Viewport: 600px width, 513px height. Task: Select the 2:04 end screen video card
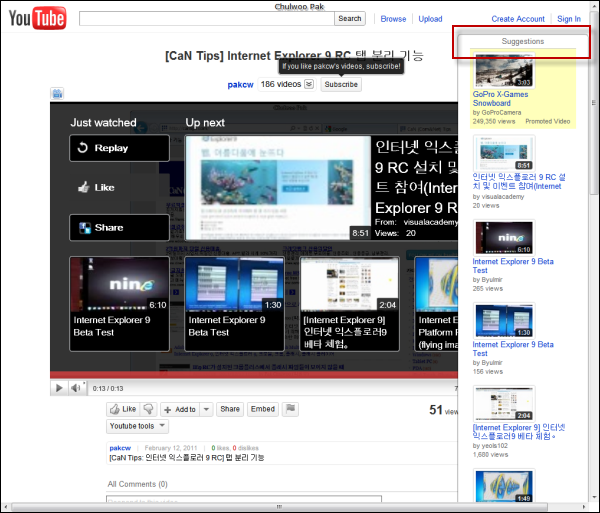point(349,304)
